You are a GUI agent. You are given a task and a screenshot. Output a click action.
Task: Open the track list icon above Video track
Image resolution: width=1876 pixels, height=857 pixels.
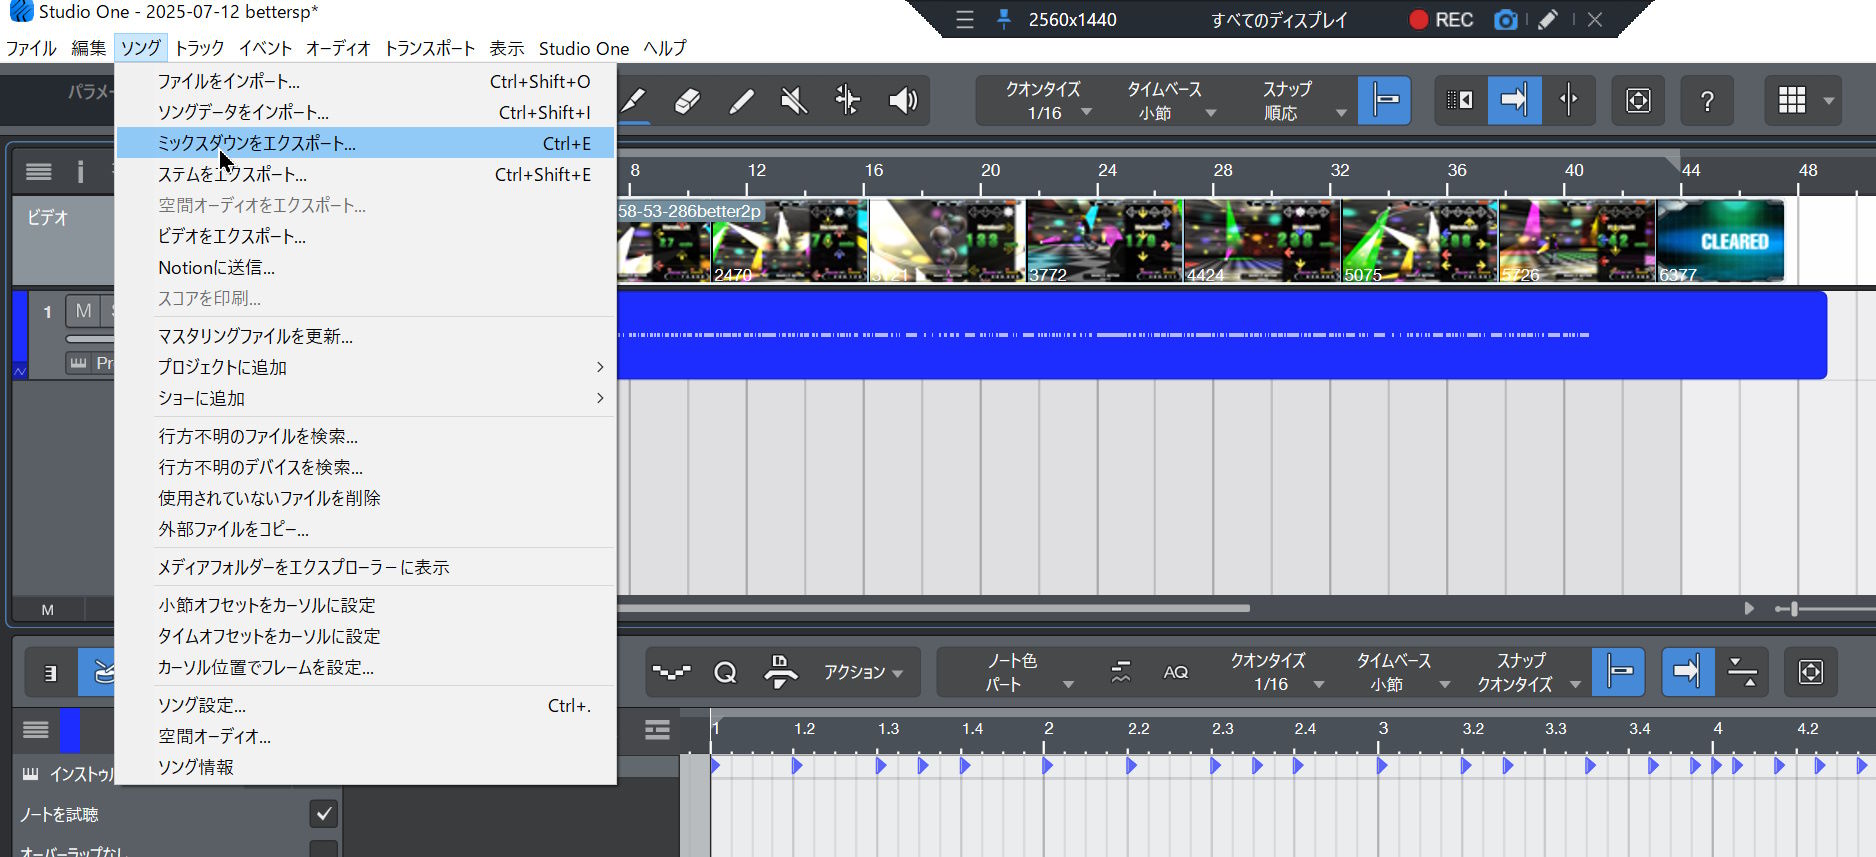(39, 172)
